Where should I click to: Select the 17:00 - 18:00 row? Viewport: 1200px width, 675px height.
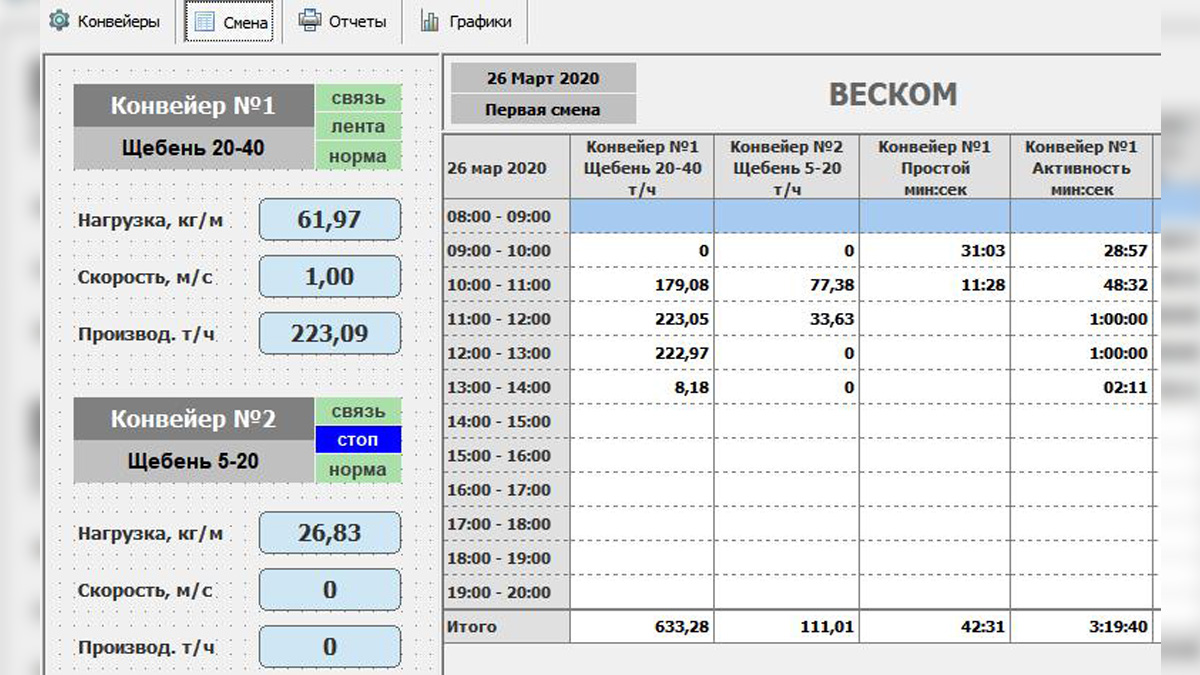800,523
